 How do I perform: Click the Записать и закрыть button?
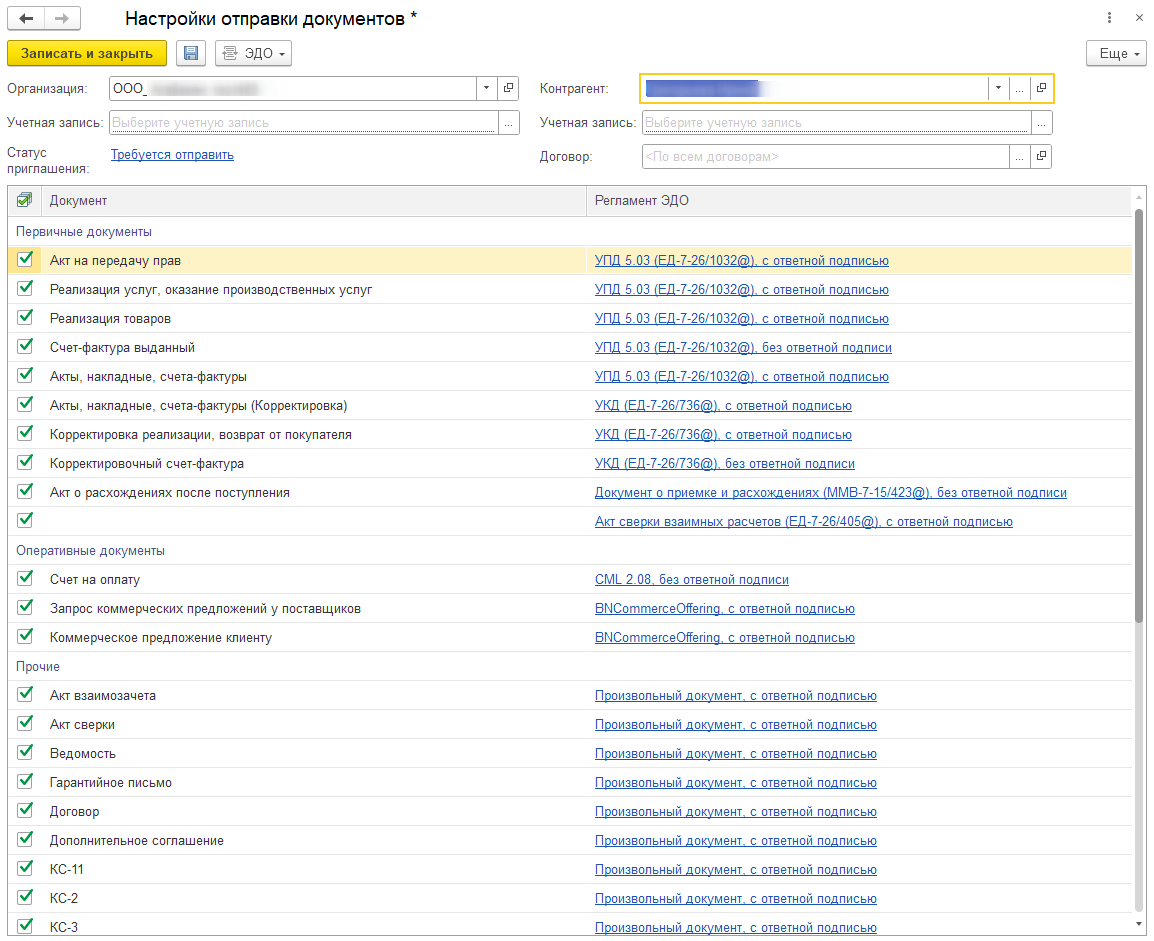[86, 53]
